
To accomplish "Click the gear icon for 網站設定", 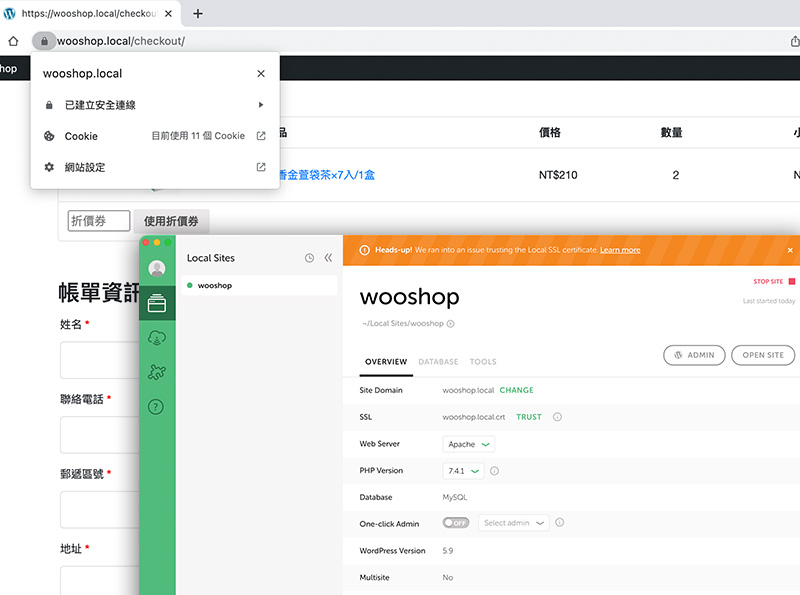I will tap(49, 167).
